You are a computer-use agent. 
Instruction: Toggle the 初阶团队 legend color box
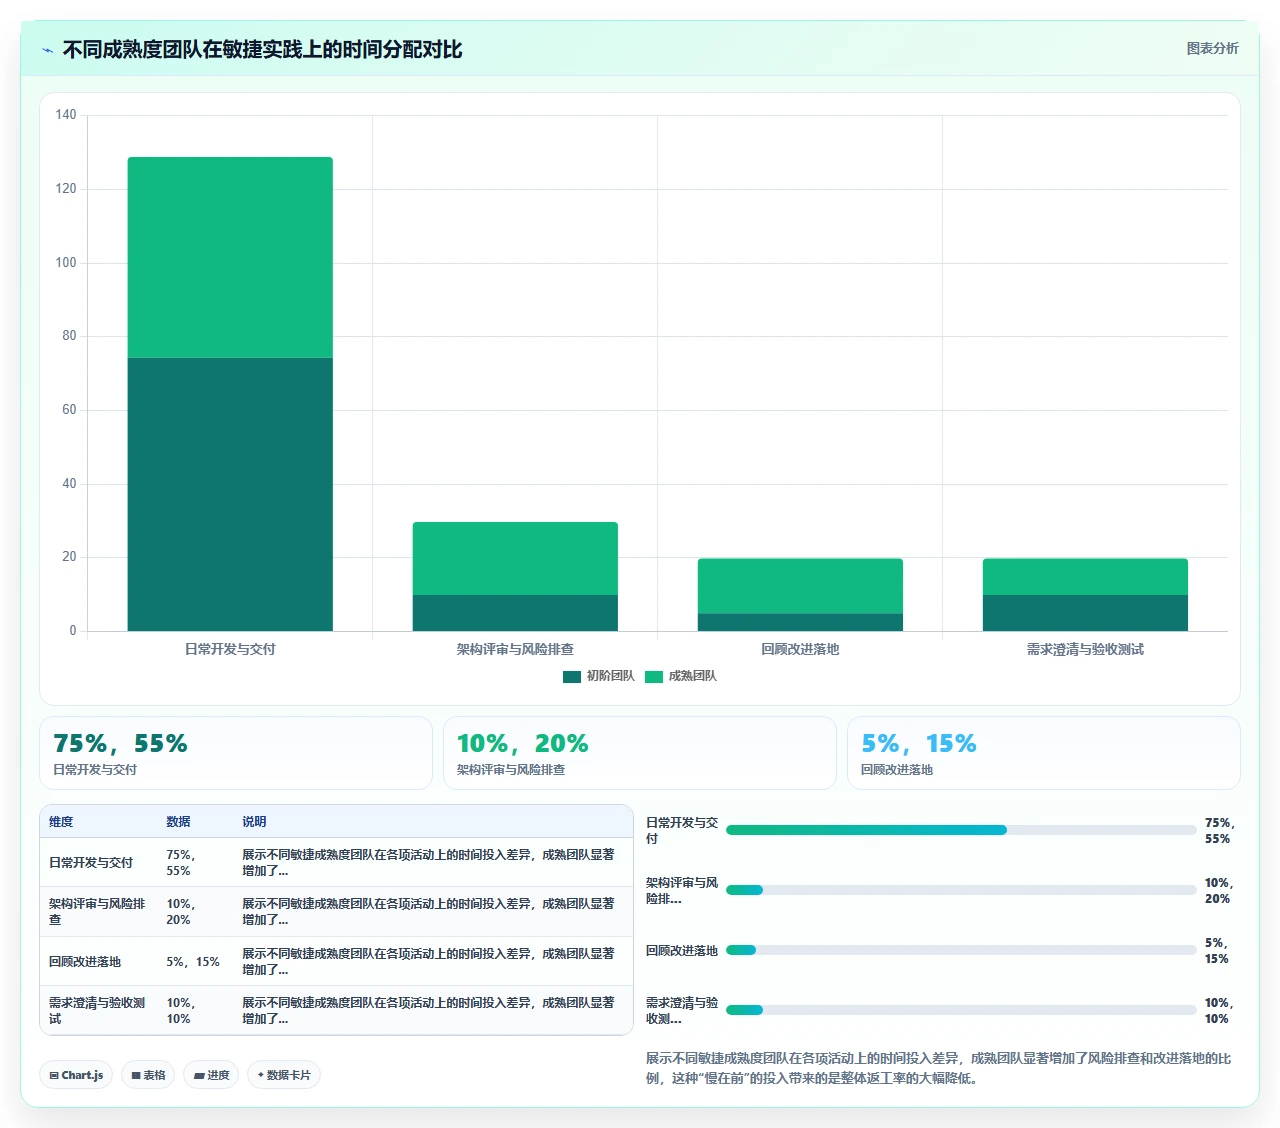572,677
